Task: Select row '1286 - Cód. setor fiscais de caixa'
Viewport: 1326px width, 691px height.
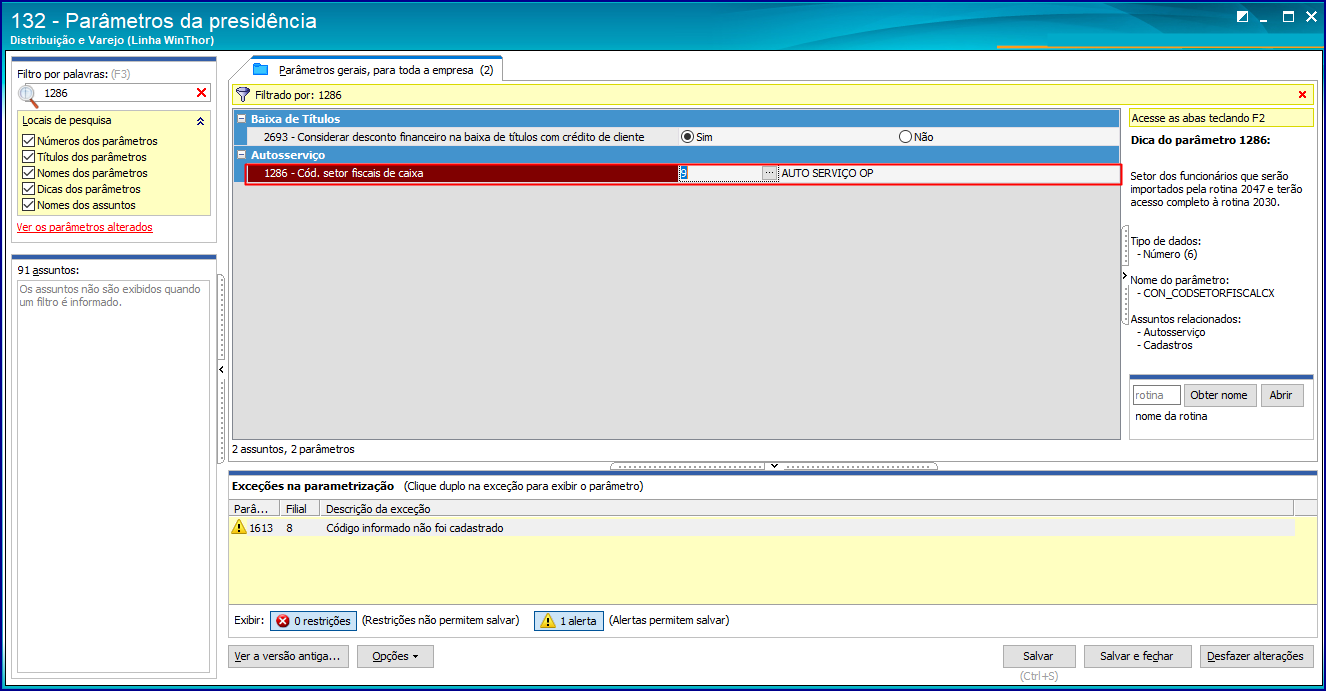Action: click(462, 173)
